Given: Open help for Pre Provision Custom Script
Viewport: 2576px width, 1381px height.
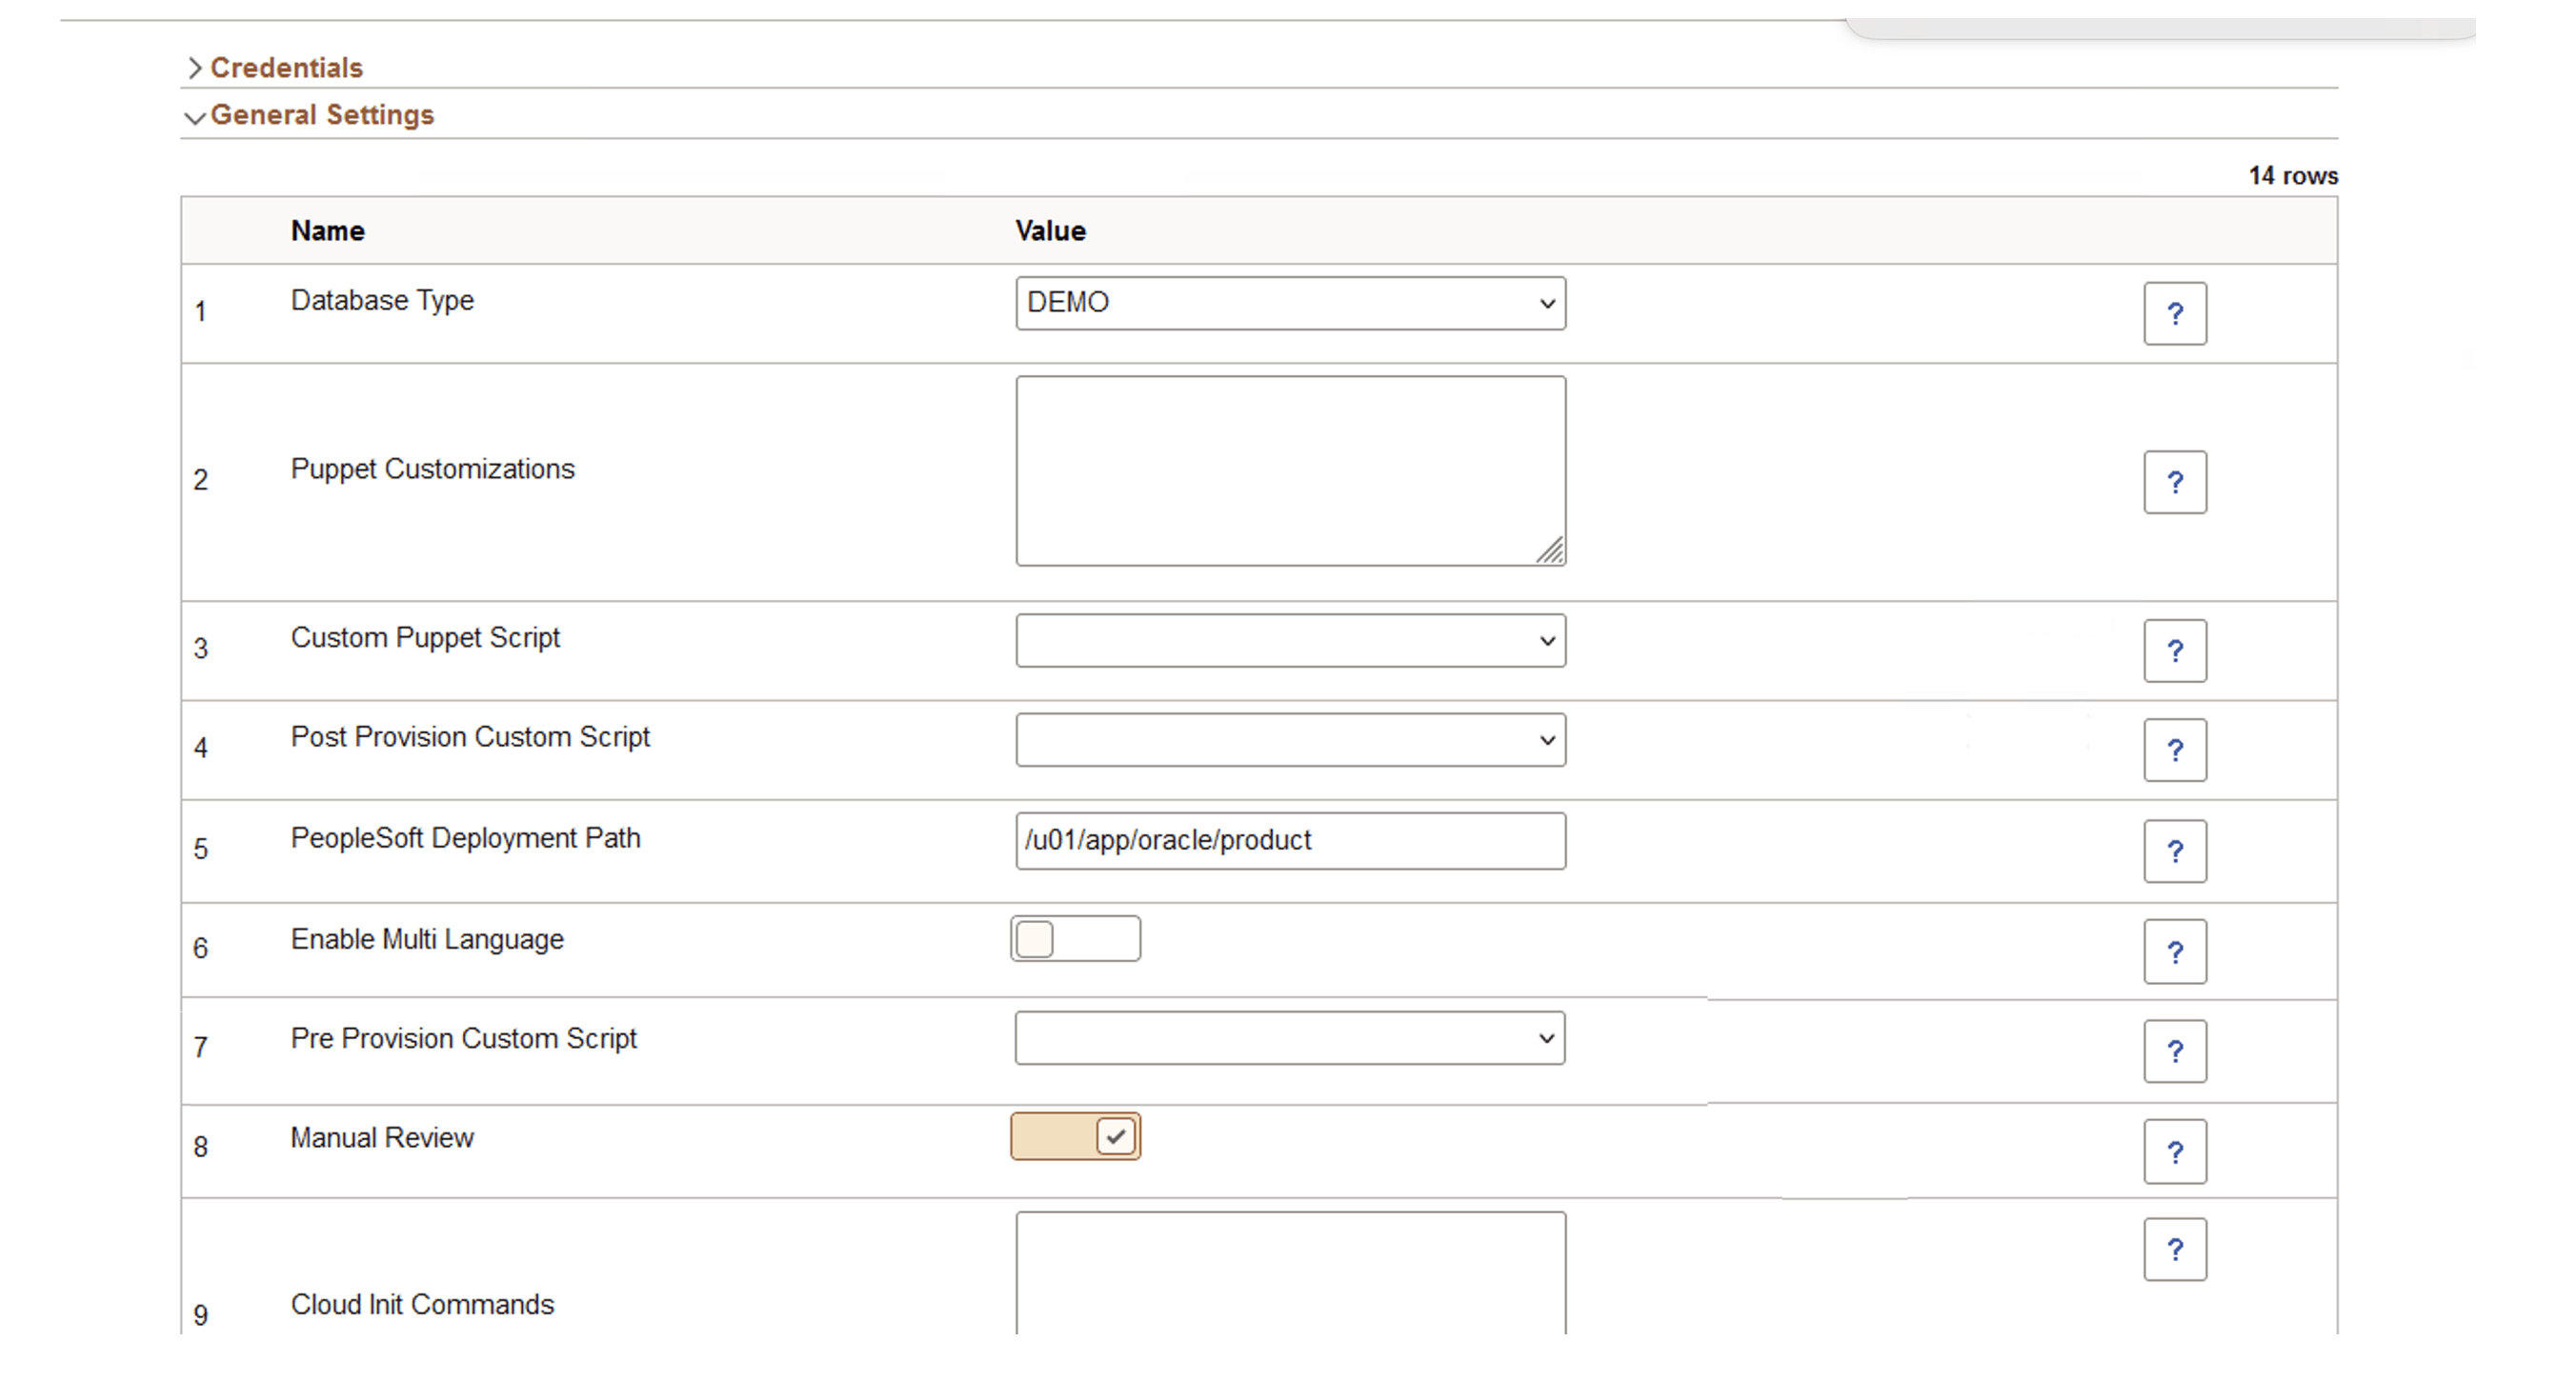Looking at the screenshot, I should tap(2174, 1051).
